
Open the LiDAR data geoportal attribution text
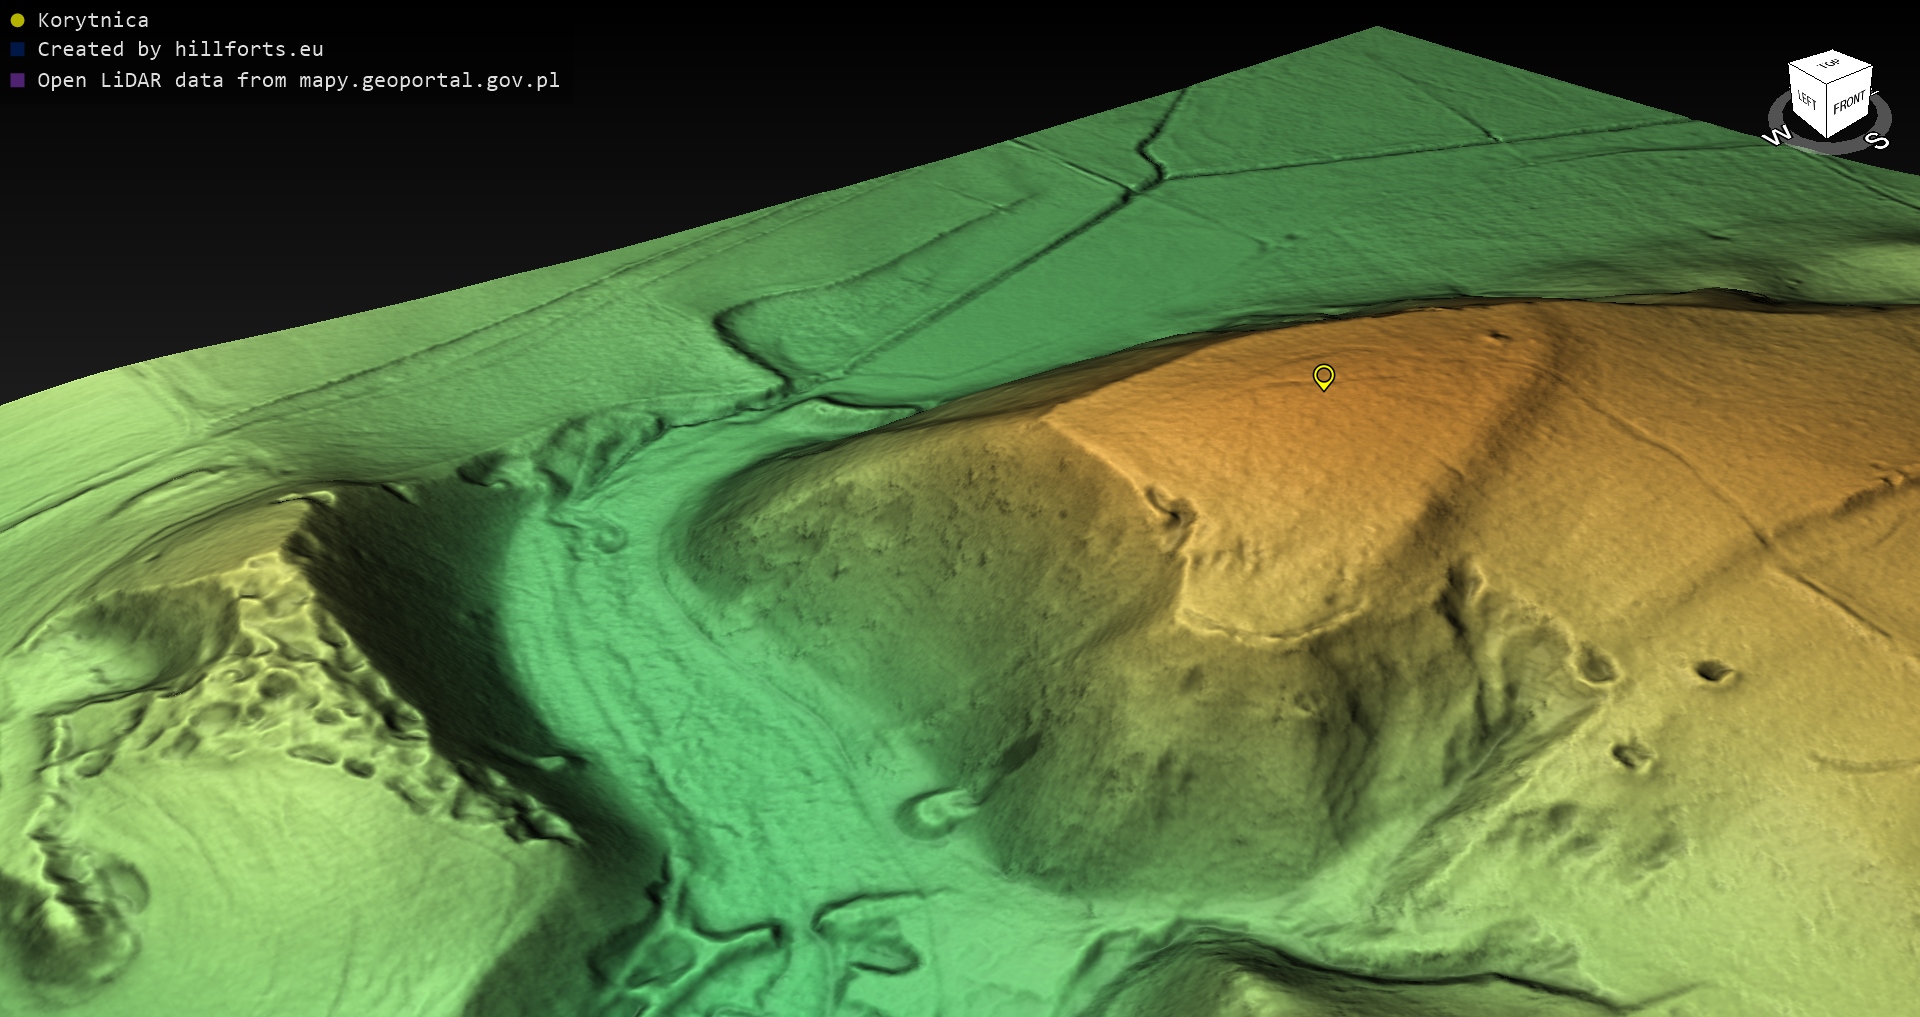(x=298, y=80)
